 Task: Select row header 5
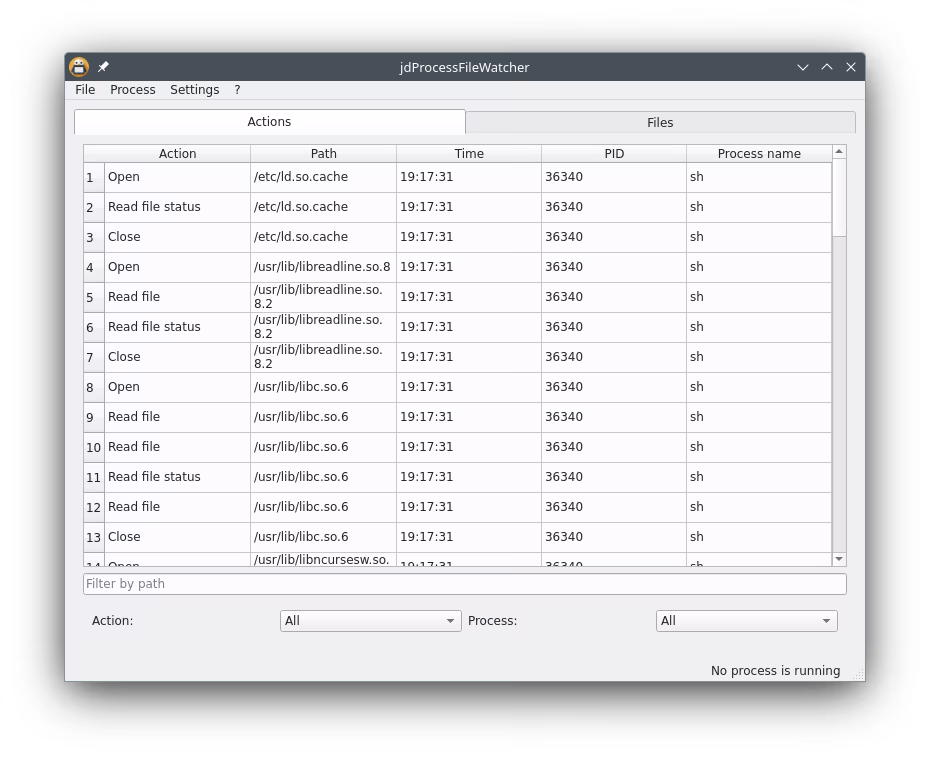click(94, 297)
